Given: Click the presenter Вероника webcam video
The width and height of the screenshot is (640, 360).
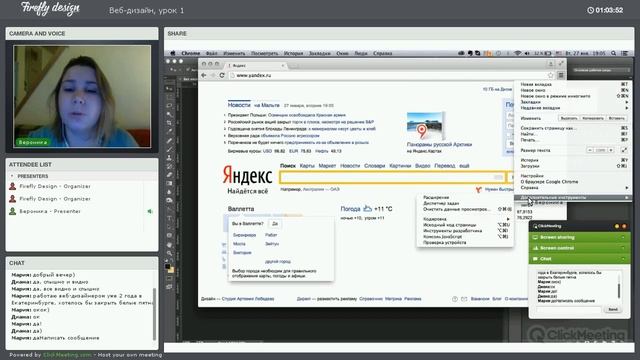Looking at the screenshot, I should click(x=82, y=96).
